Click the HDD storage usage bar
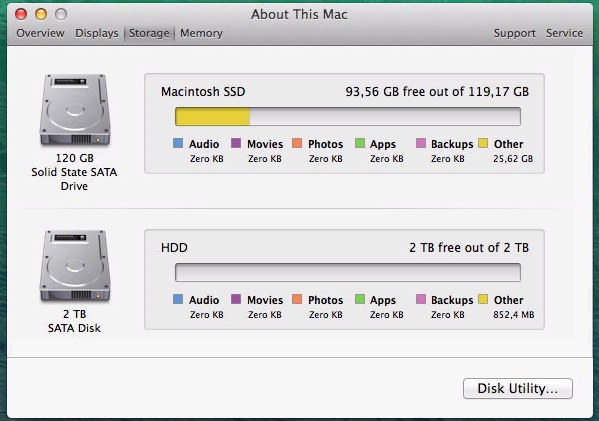 click(x=348, y=272)
